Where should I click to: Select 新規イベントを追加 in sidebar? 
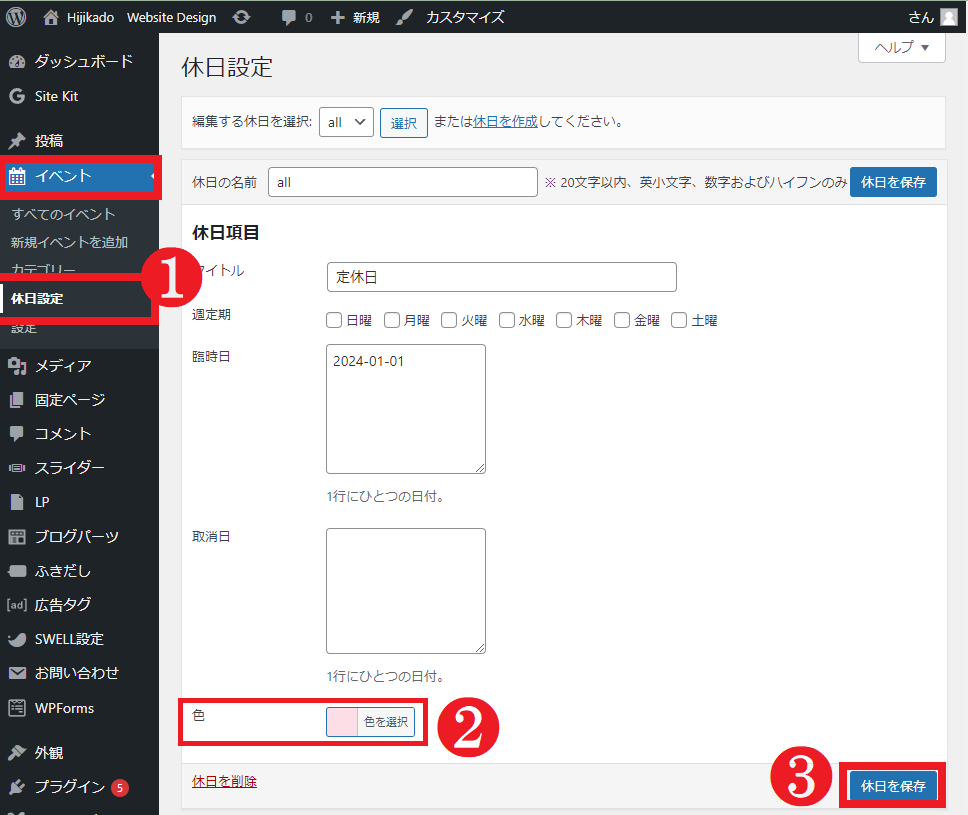[69, 242]
